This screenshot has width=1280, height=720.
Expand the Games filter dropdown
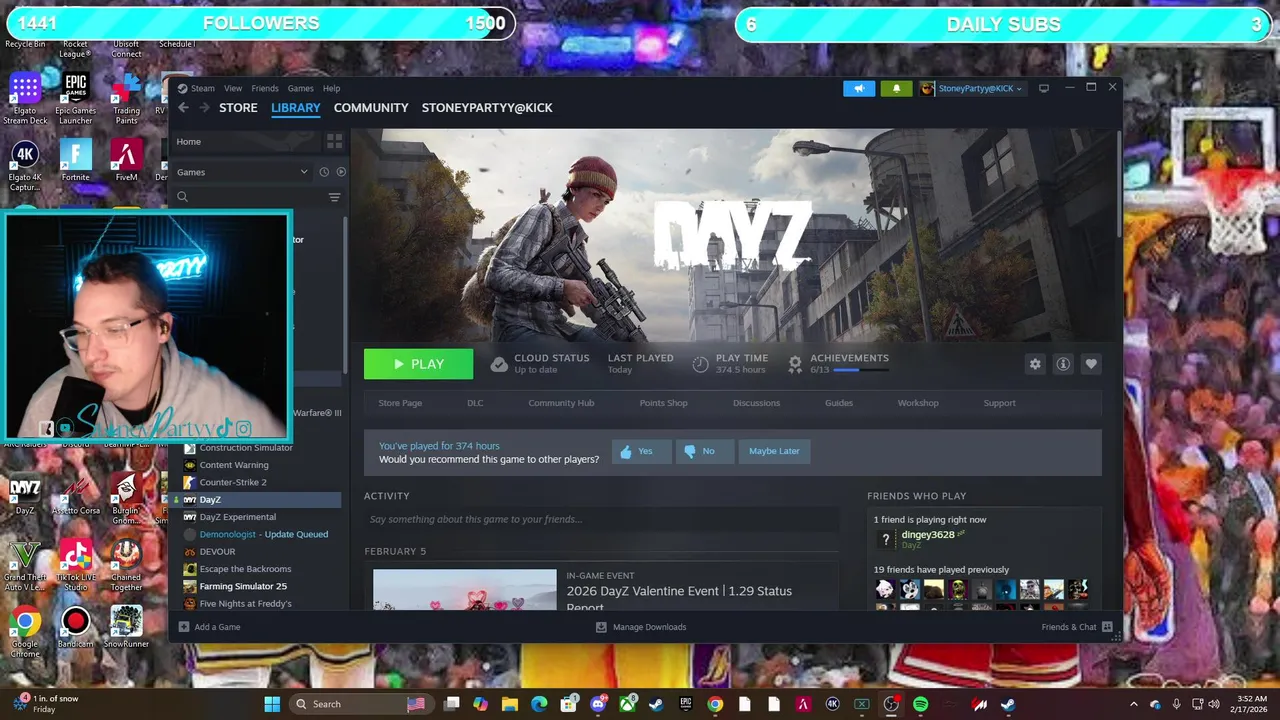pyautogui.click(x=242, y=172)
